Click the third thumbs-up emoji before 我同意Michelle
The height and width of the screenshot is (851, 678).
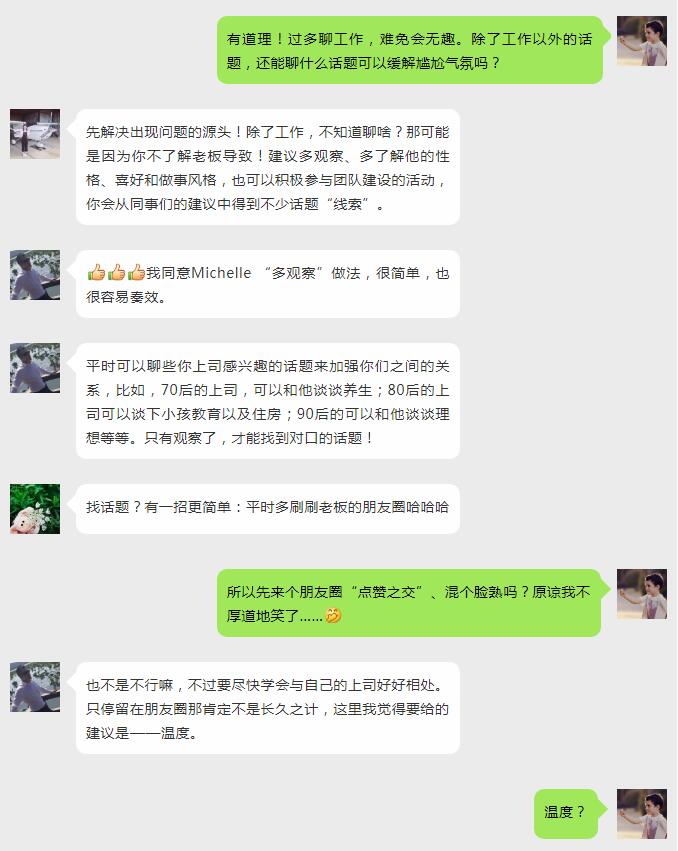coord(136,272)
